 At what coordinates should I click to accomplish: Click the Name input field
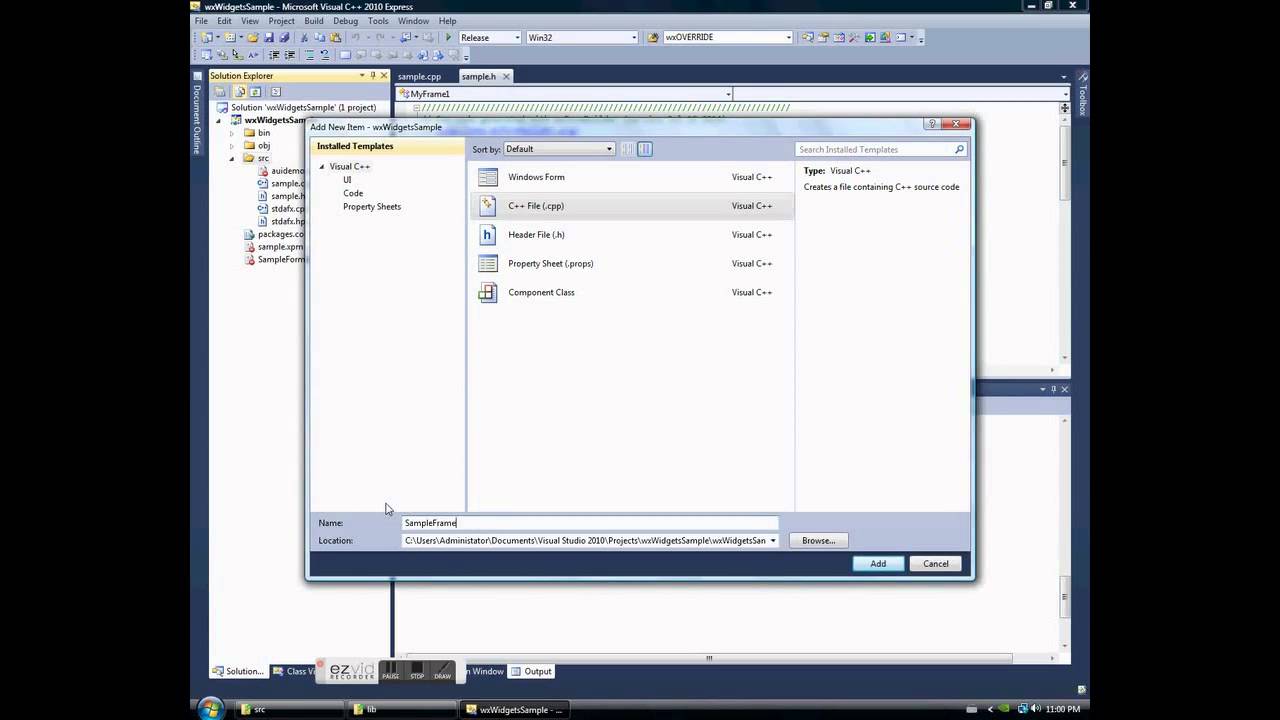click(590, 523)
